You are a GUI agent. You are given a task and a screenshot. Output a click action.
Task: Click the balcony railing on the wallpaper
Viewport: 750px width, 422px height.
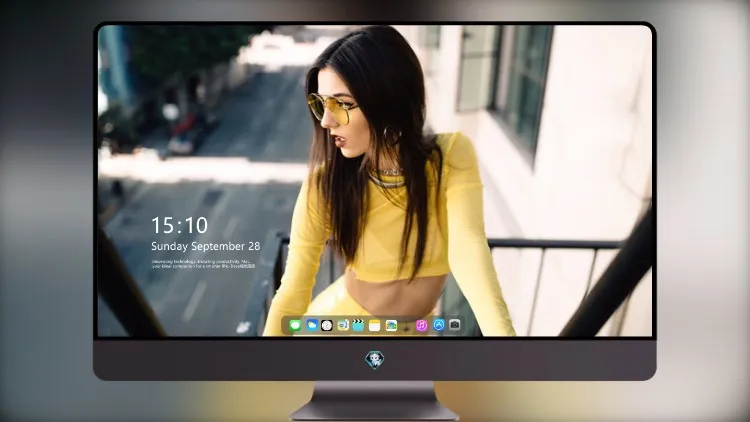[x=555, y=245]
